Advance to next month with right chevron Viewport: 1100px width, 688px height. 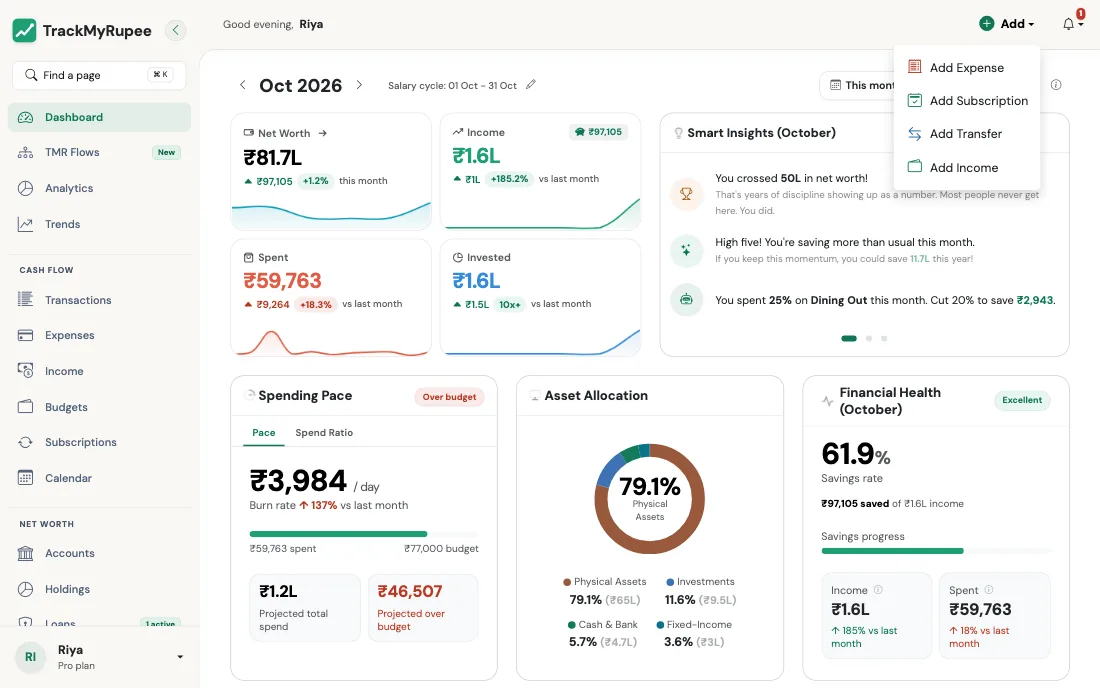pos(359,85)
